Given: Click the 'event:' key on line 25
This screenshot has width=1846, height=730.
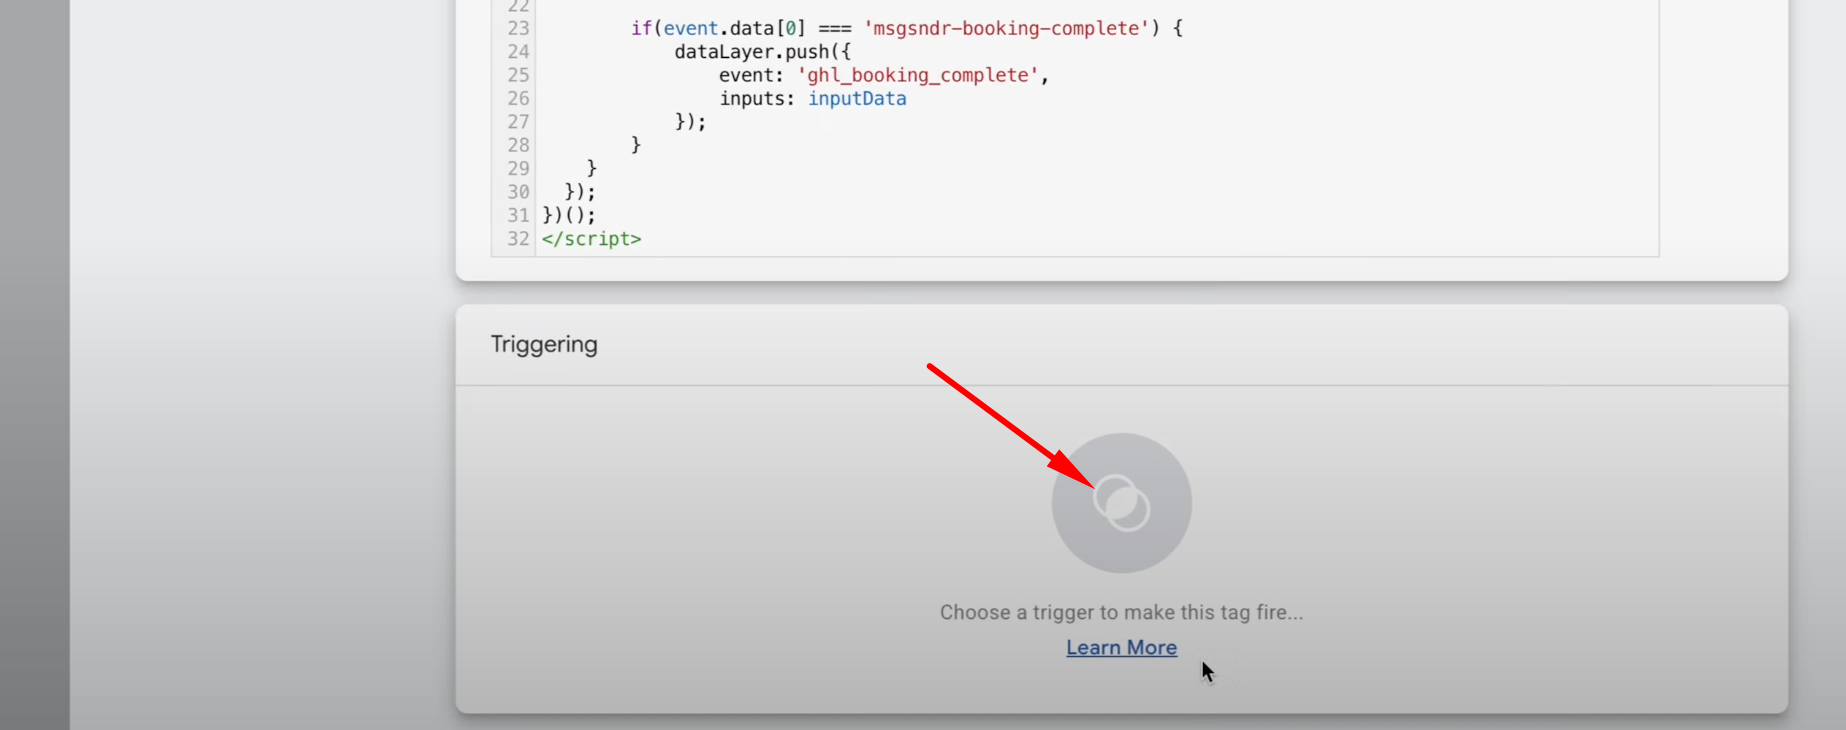Looking at the screenshot, I should 751,76.
